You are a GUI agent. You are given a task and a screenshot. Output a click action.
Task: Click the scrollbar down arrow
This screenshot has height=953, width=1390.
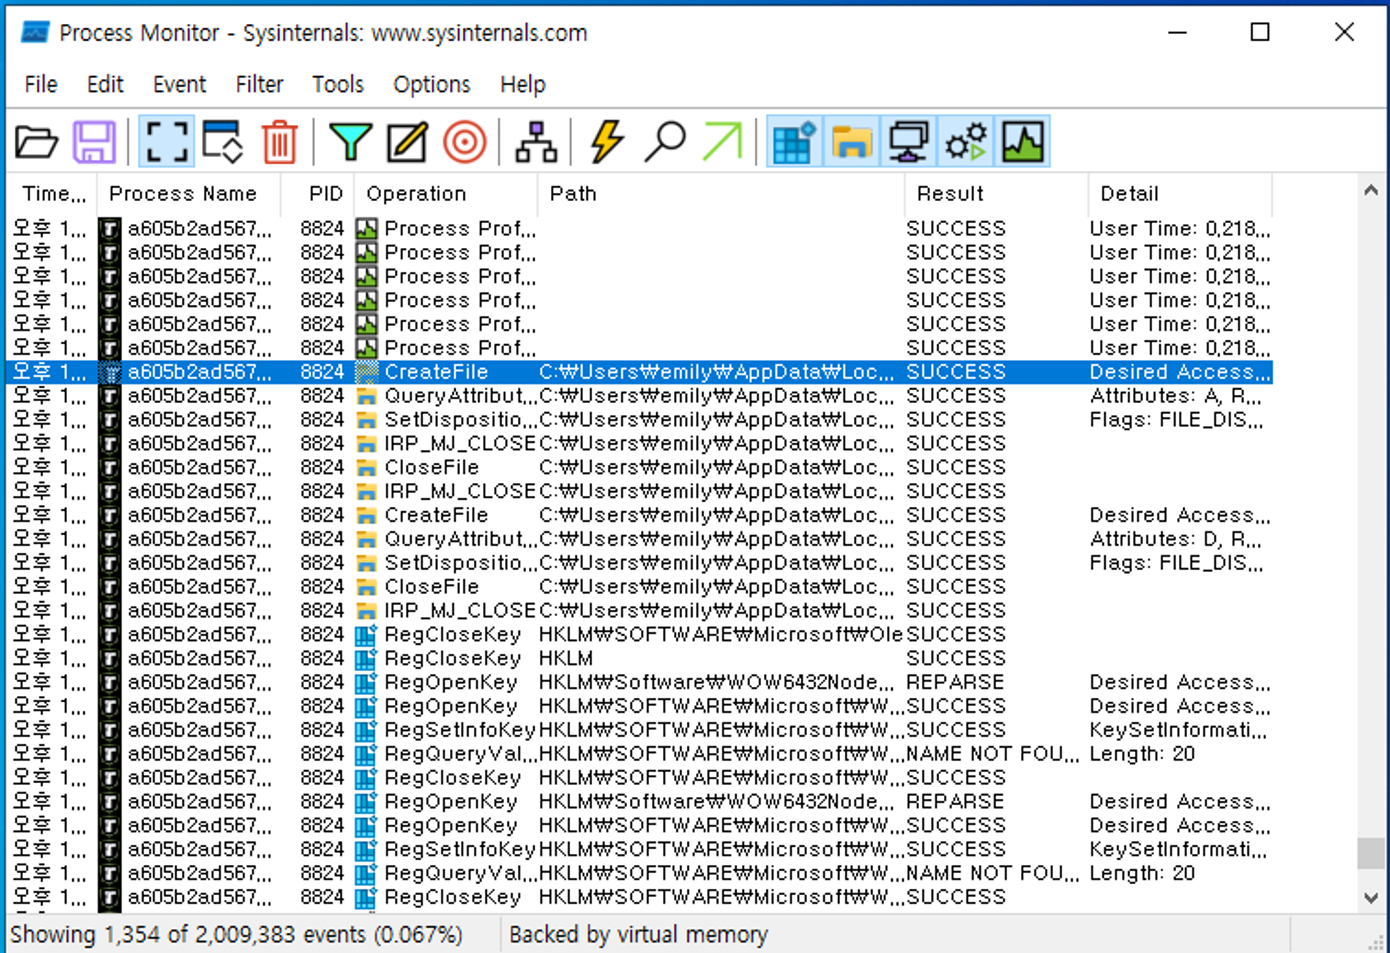pyautogui.click(x=1371, y=898)
